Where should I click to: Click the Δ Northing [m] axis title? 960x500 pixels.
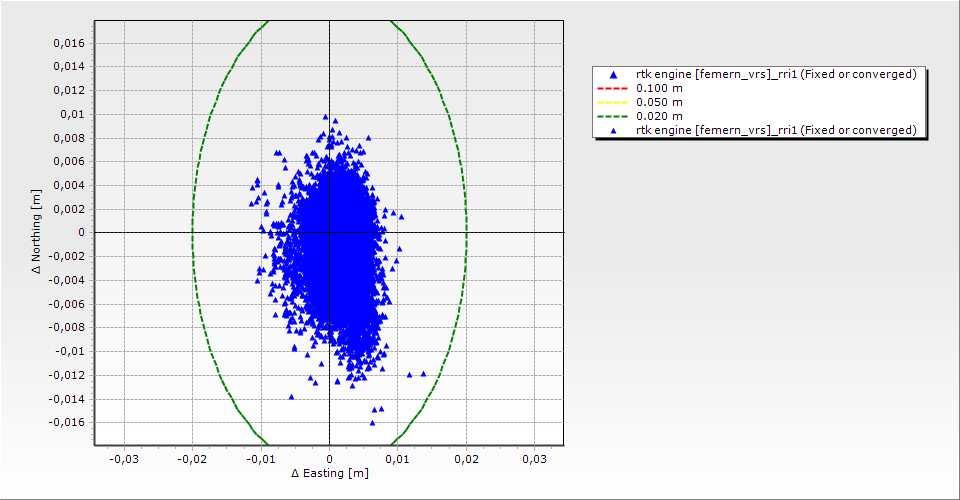pos(37,233)
